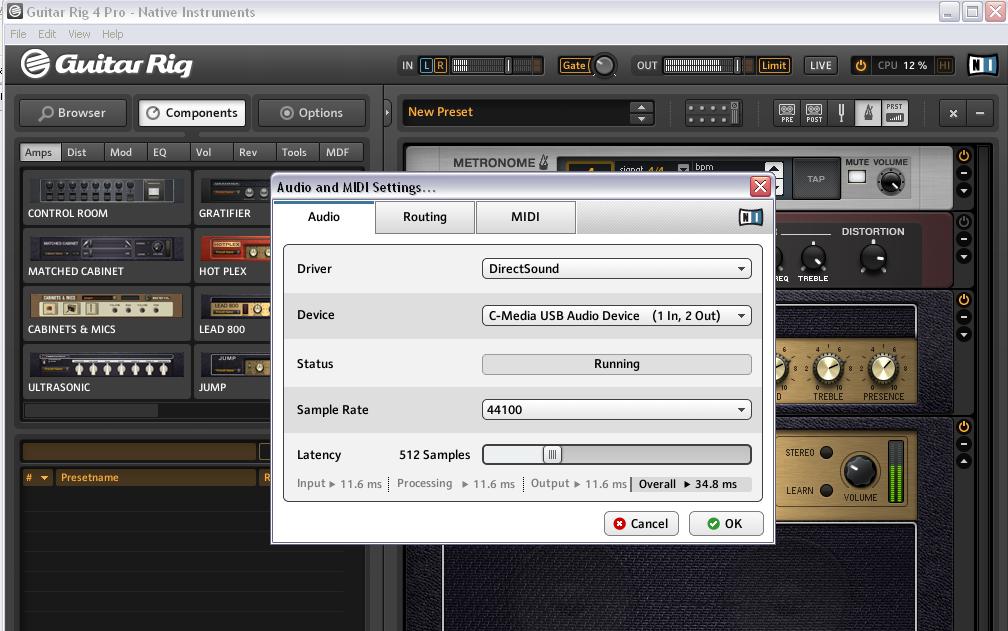The height and width of the screenshot is (631, 1008).
Task: Show the tuner icon
Action: [841, 113]
